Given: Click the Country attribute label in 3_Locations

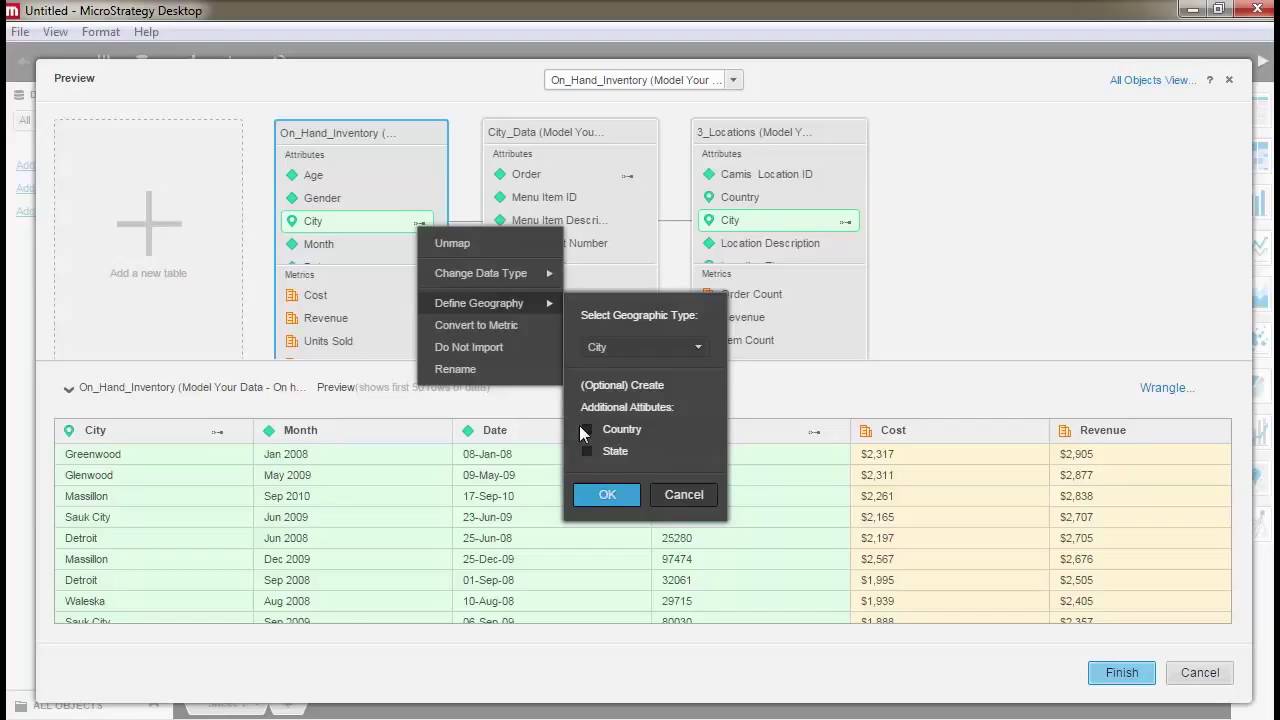Looking at the screenshot, I should 740,197.
